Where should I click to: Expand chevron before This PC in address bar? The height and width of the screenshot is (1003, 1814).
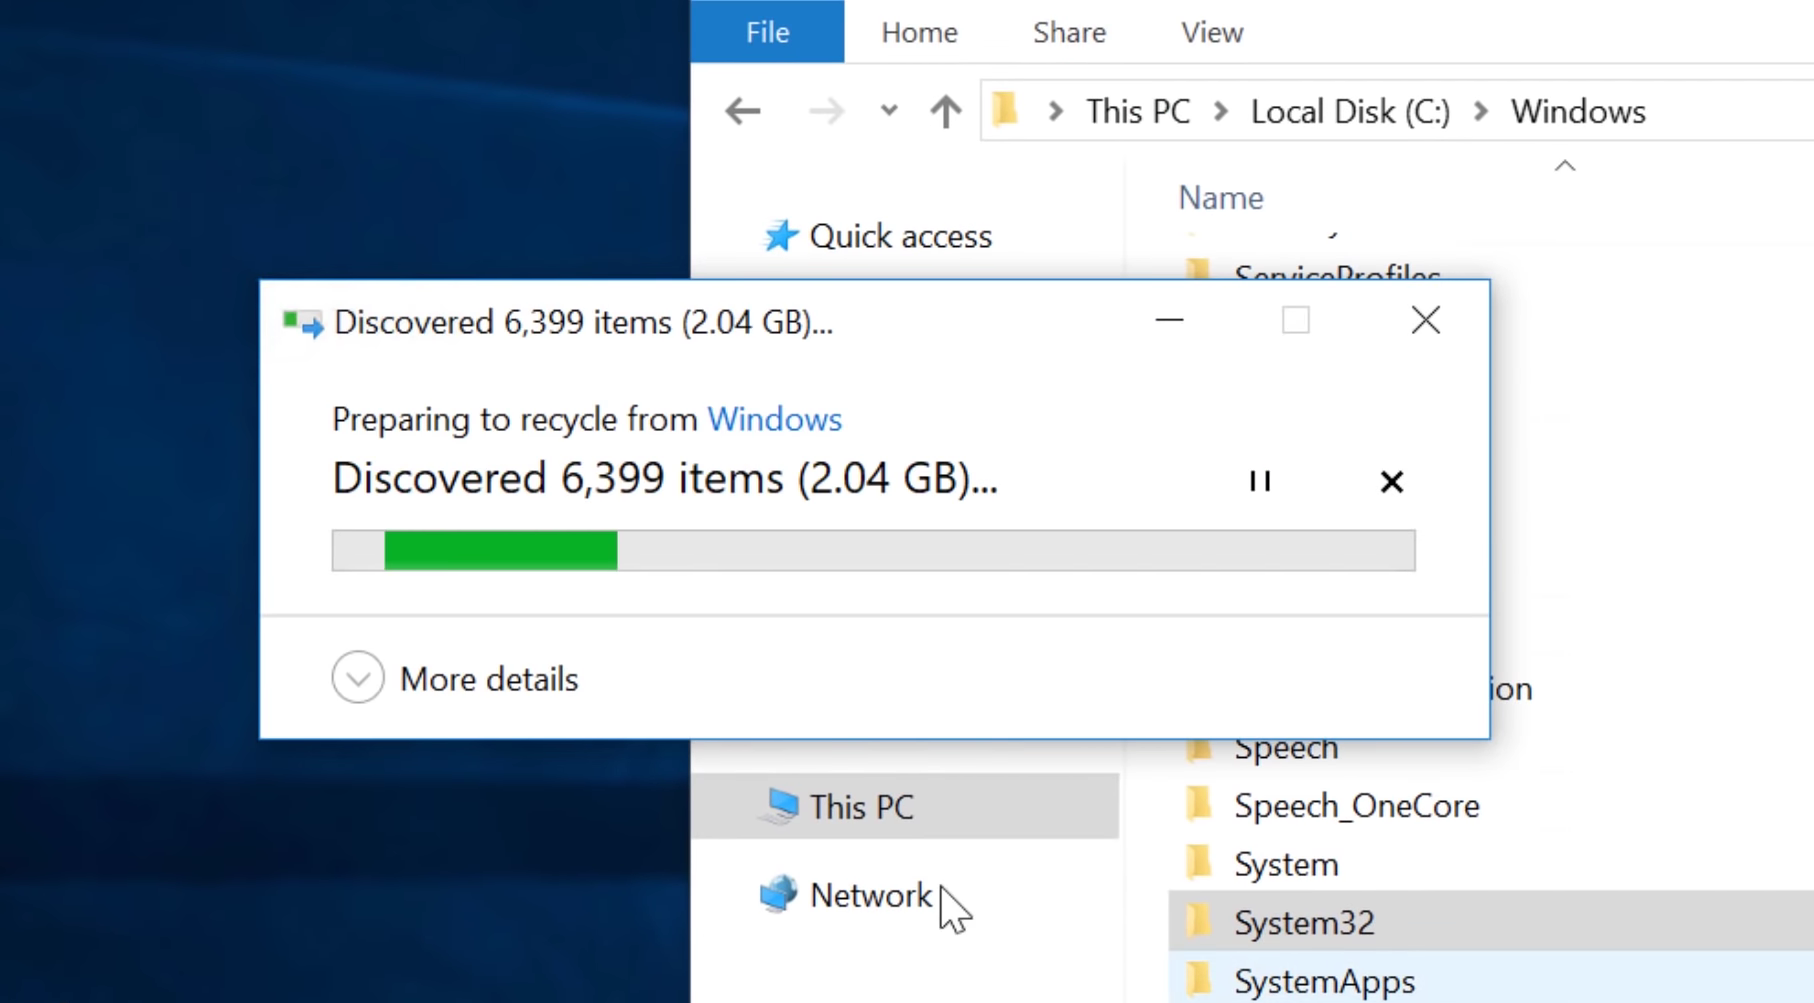[x=1055, y=111]
